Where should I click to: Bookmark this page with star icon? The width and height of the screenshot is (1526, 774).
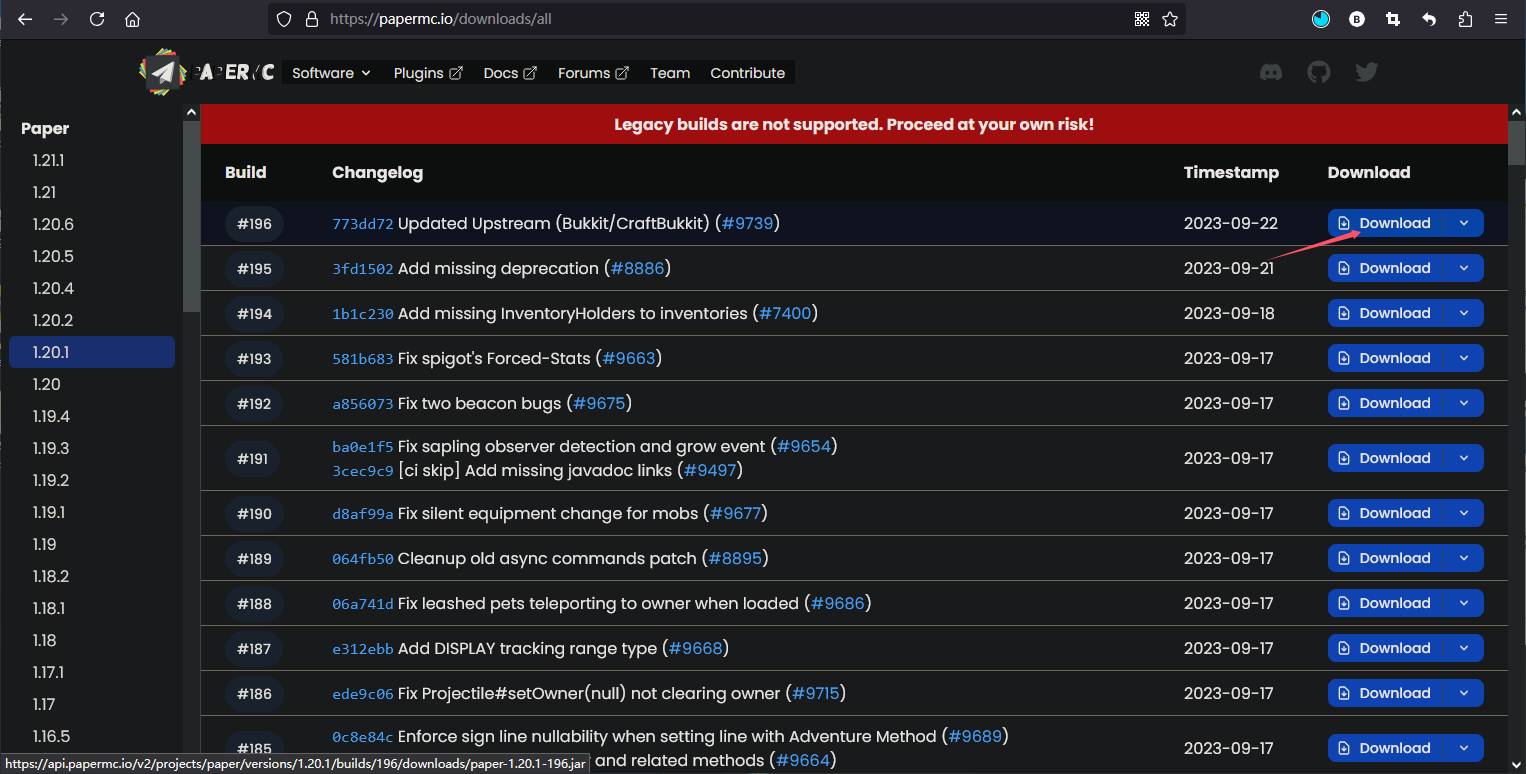1170,19
